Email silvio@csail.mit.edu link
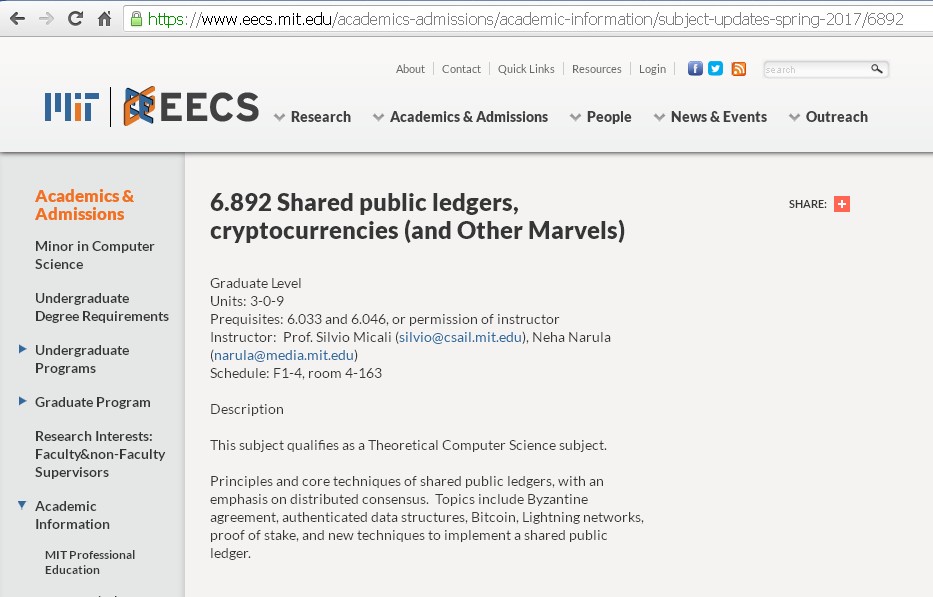The width and height of the screenshot is (933, 597). point(461,337)
